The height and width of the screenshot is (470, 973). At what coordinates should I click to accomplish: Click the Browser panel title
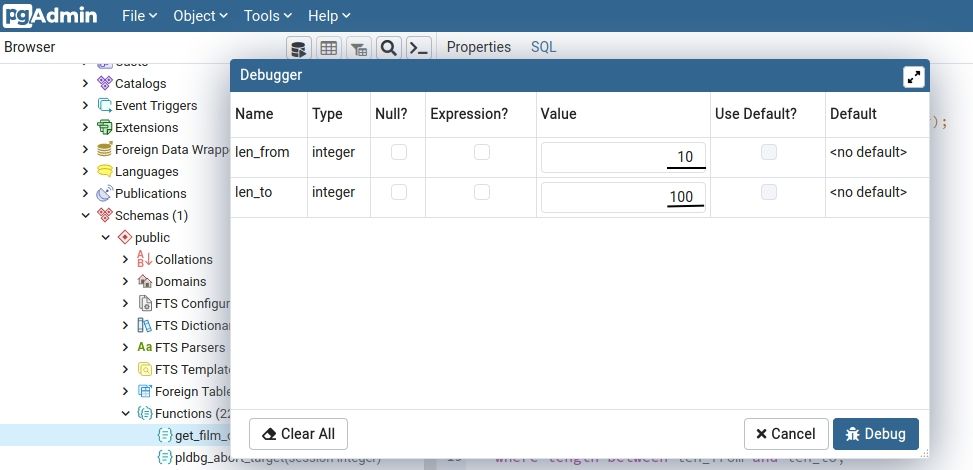(x=30, y=47)
